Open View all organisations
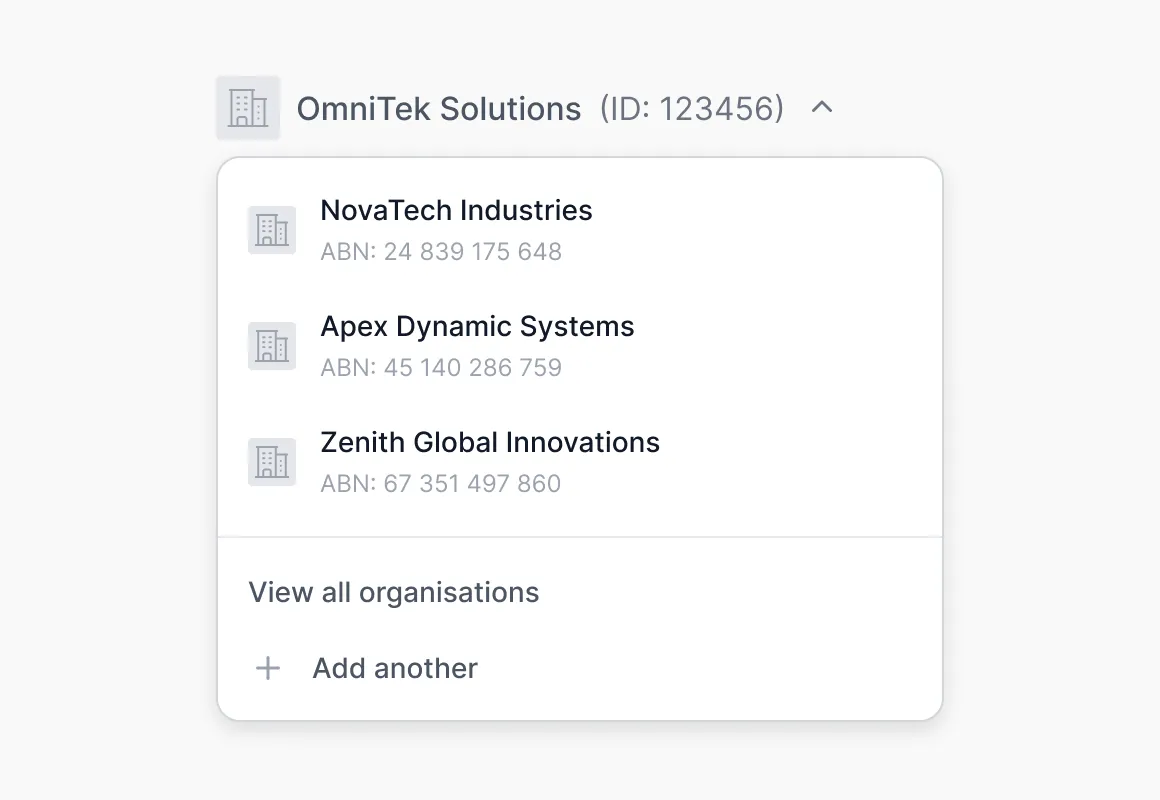Screen dimensions: 1160x800 (x=394, y=592)
